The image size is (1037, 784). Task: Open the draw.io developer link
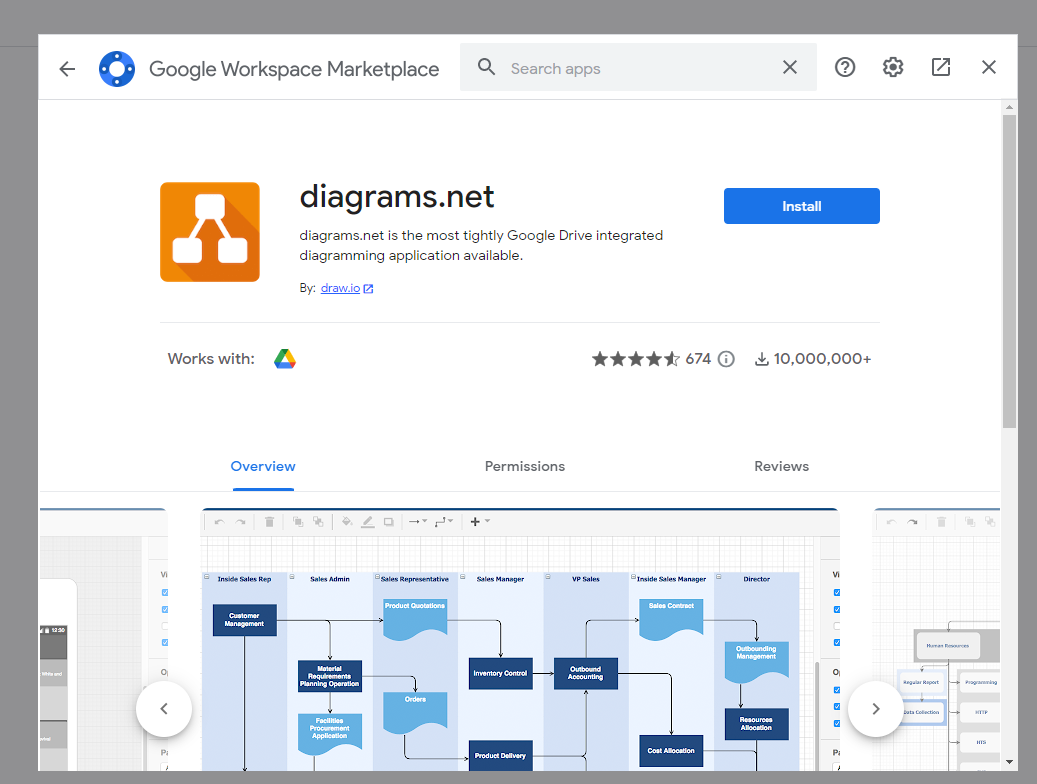pos(340,288)
